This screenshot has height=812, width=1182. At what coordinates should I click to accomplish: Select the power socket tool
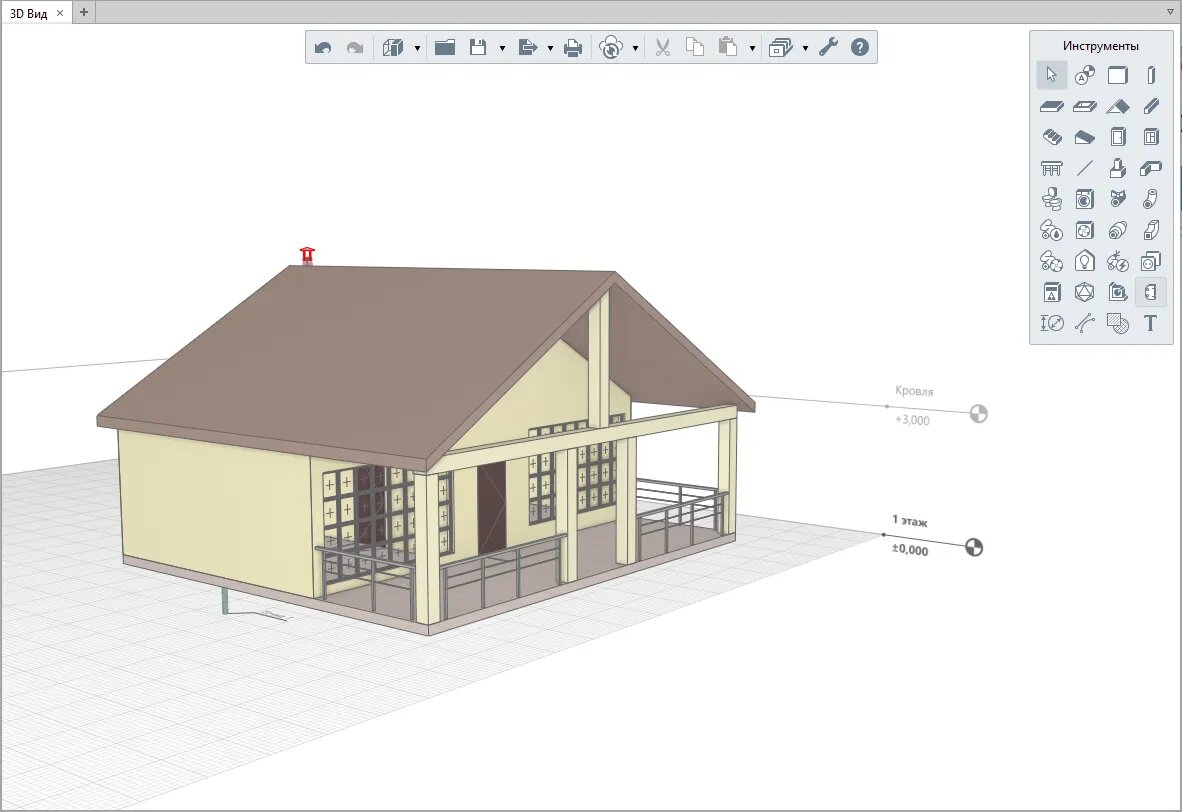[1151, 262]
